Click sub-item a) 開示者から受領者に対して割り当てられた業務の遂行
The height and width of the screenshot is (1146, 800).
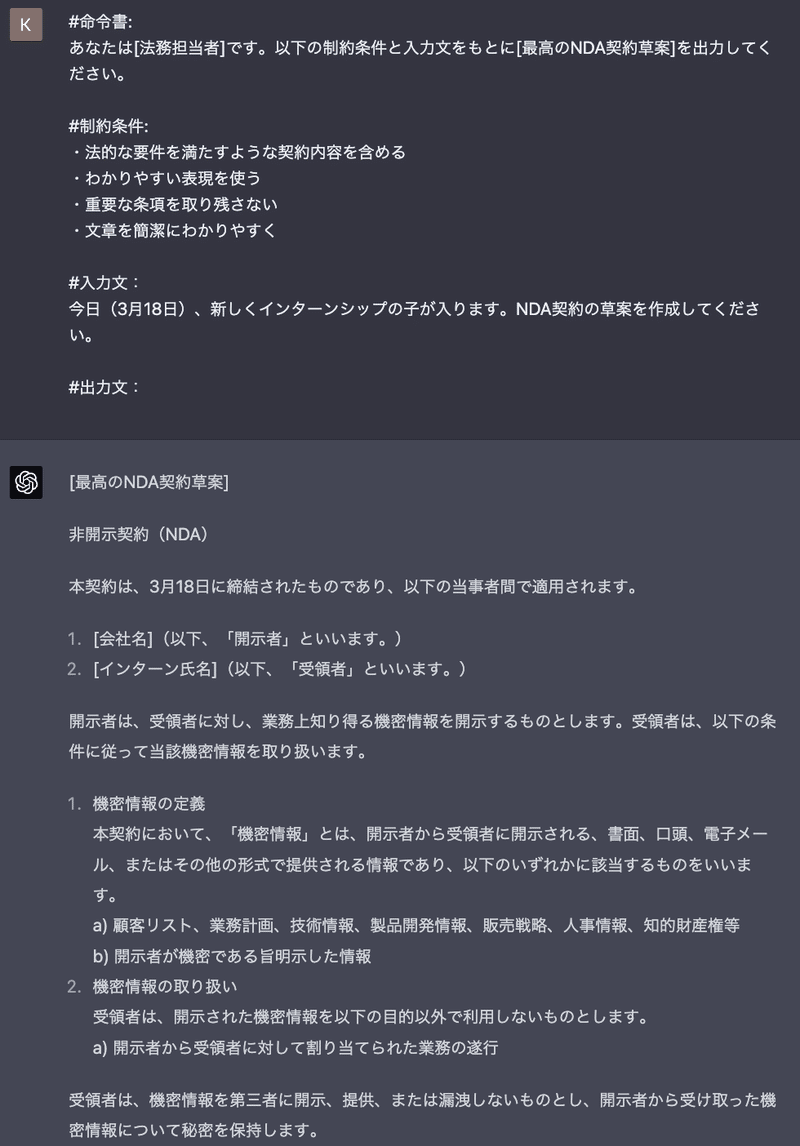(x=296, y=1047)
